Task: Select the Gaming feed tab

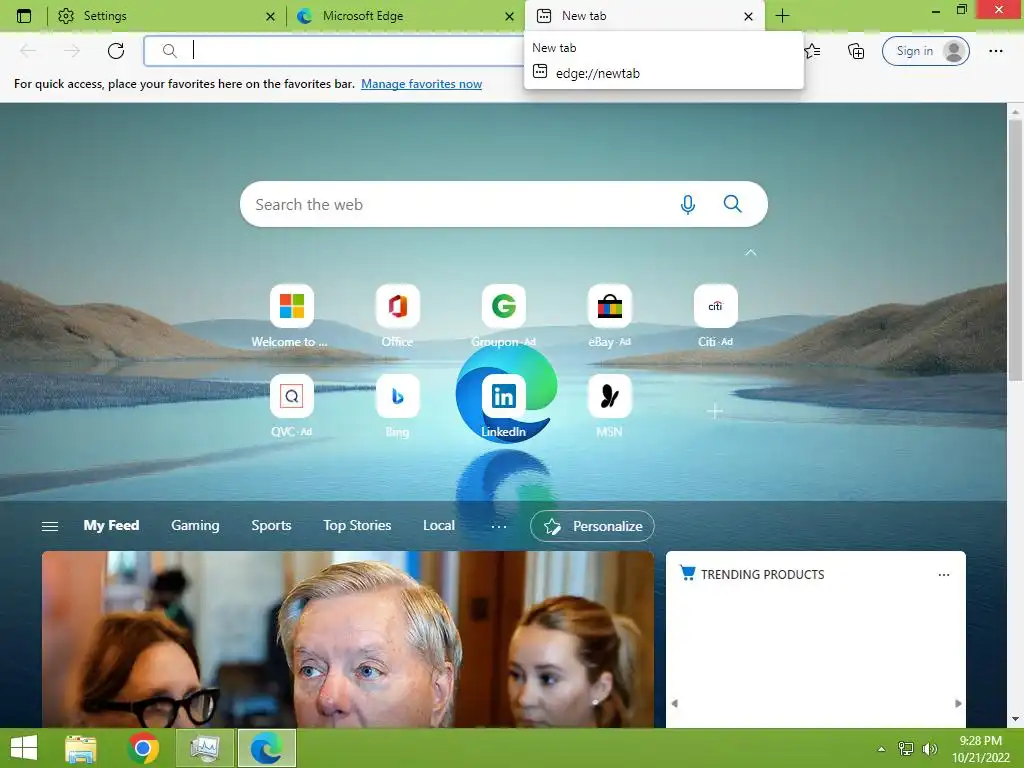Action: (195, 526)
